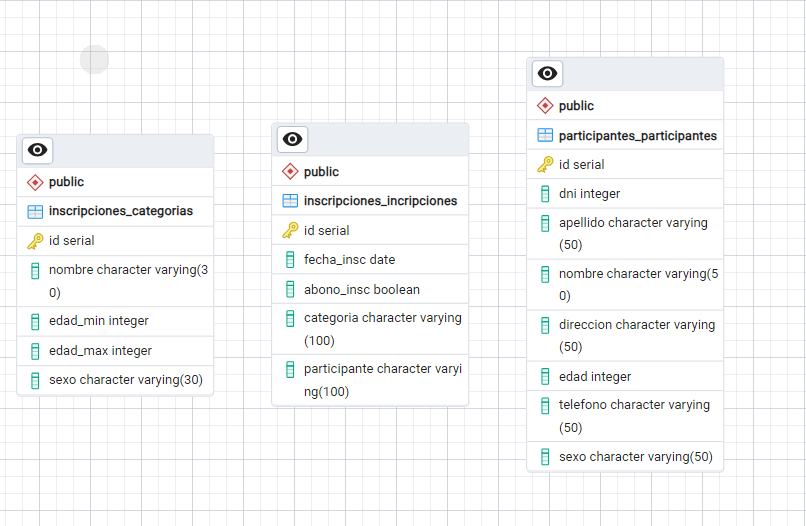Image resolution: width=806 pixels, height=526 pixels.
Task: Toggle eye icon on participantes_participantes table
Action: pos(547,73)
